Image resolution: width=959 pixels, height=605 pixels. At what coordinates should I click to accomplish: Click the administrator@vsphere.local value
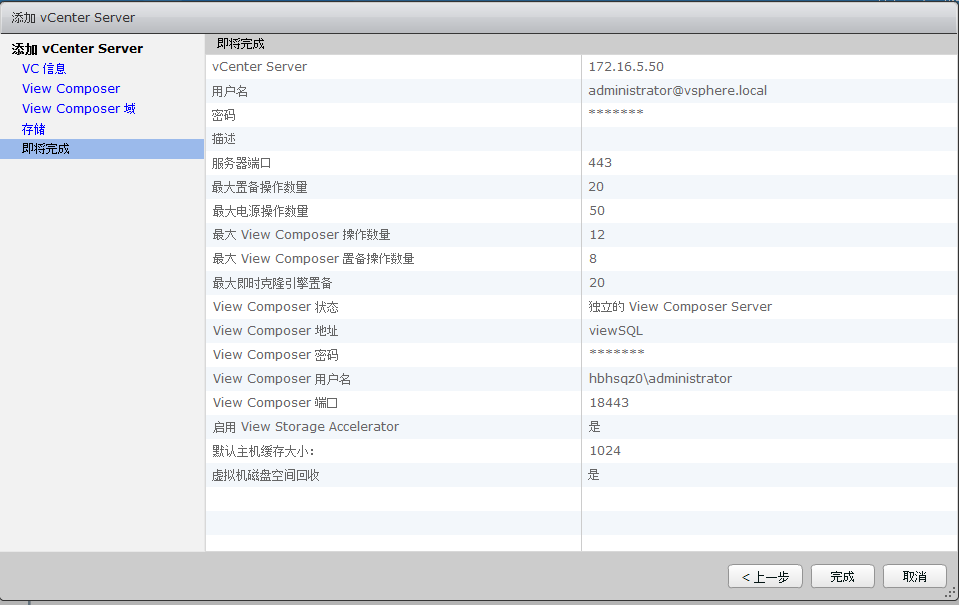[x=678, y=91]
